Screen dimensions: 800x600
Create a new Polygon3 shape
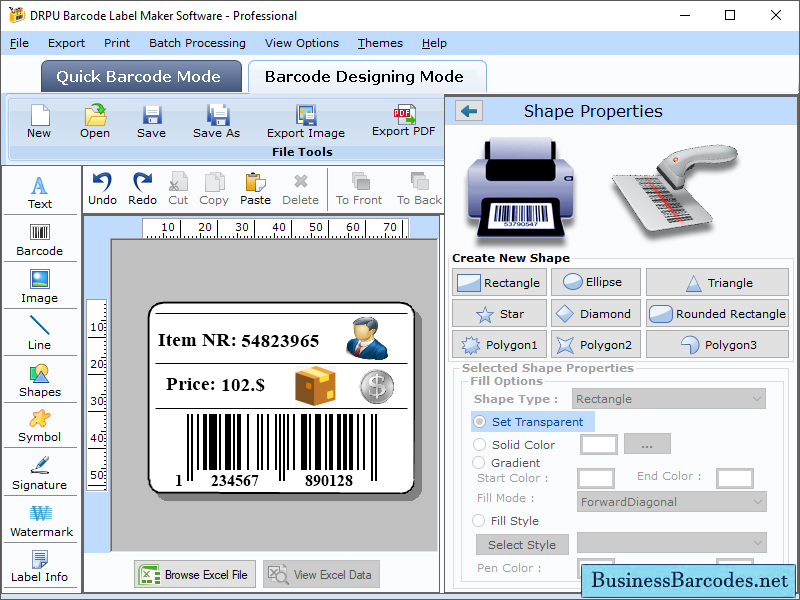click(x=717, y=345)
